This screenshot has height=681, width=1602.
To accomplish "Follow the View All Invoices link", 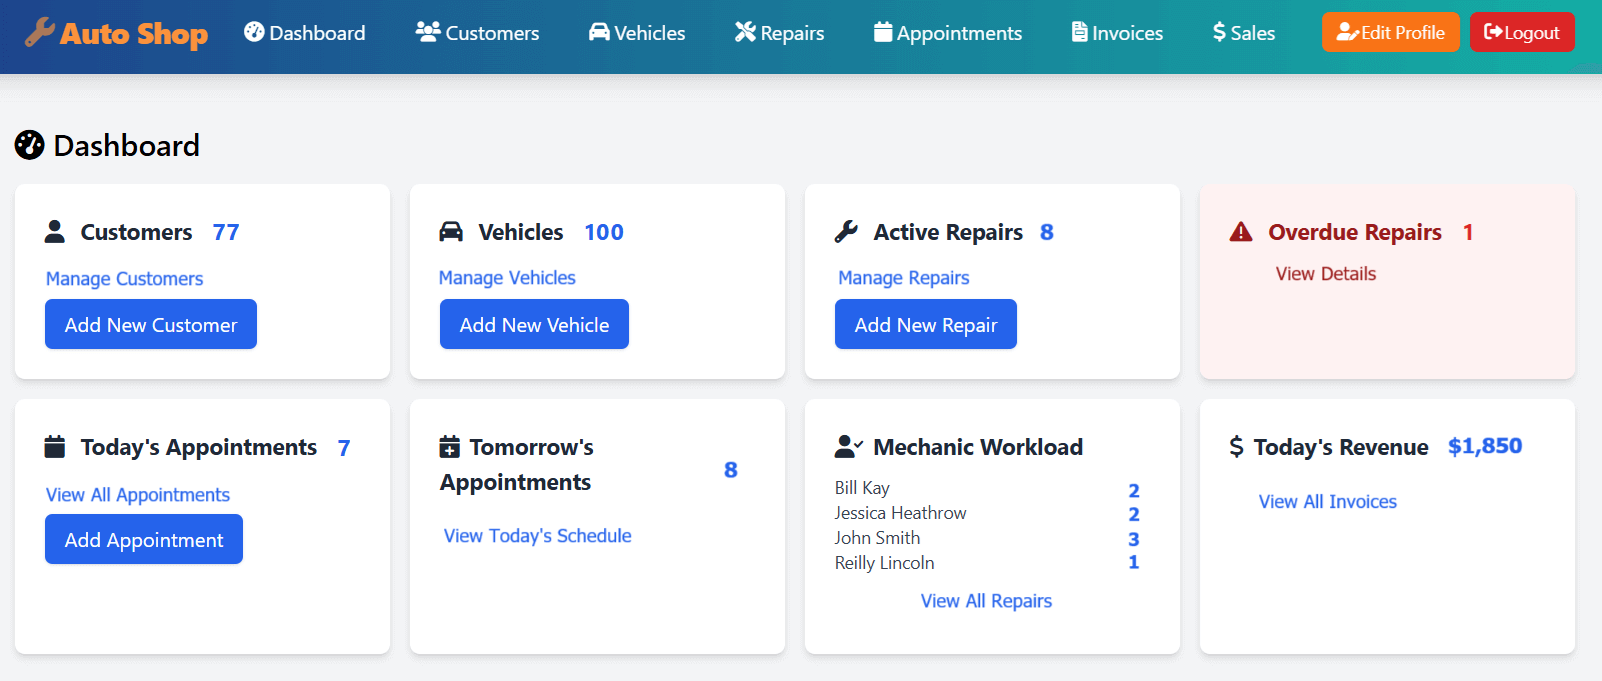I will [1327, 502].
